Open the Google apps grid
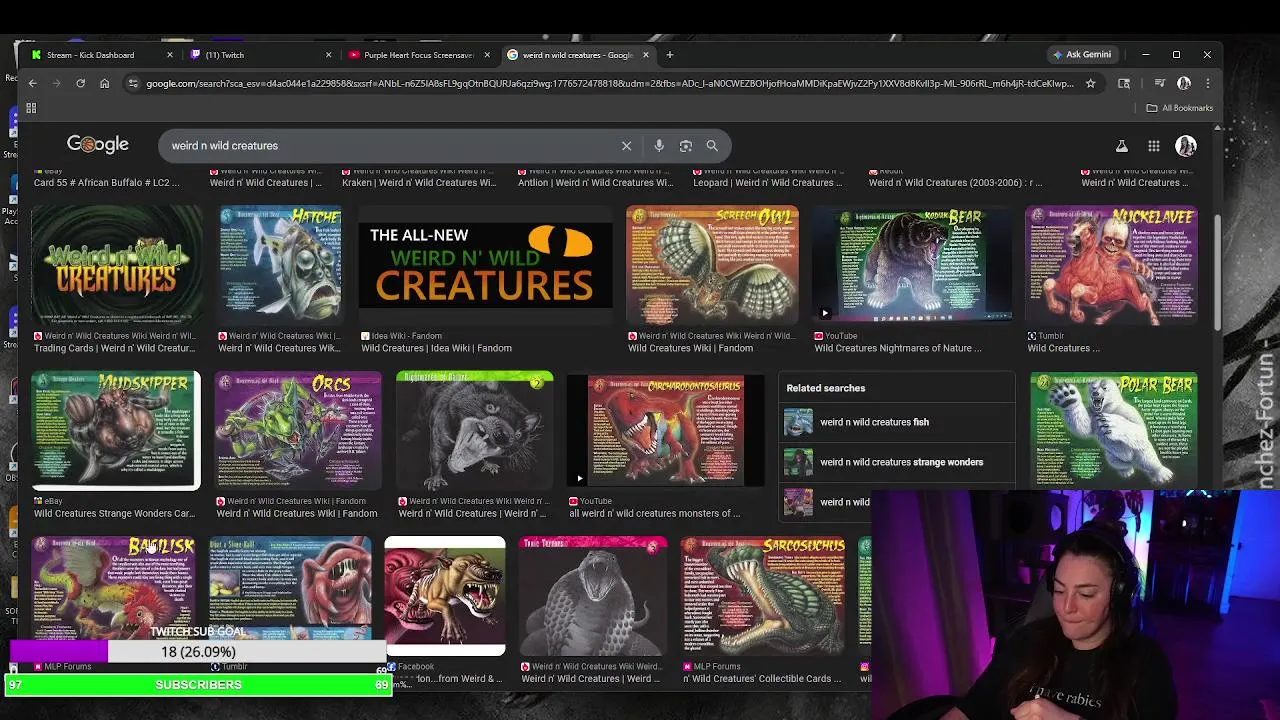The height and width of the screenshot is (720, 1280). 1154,146
